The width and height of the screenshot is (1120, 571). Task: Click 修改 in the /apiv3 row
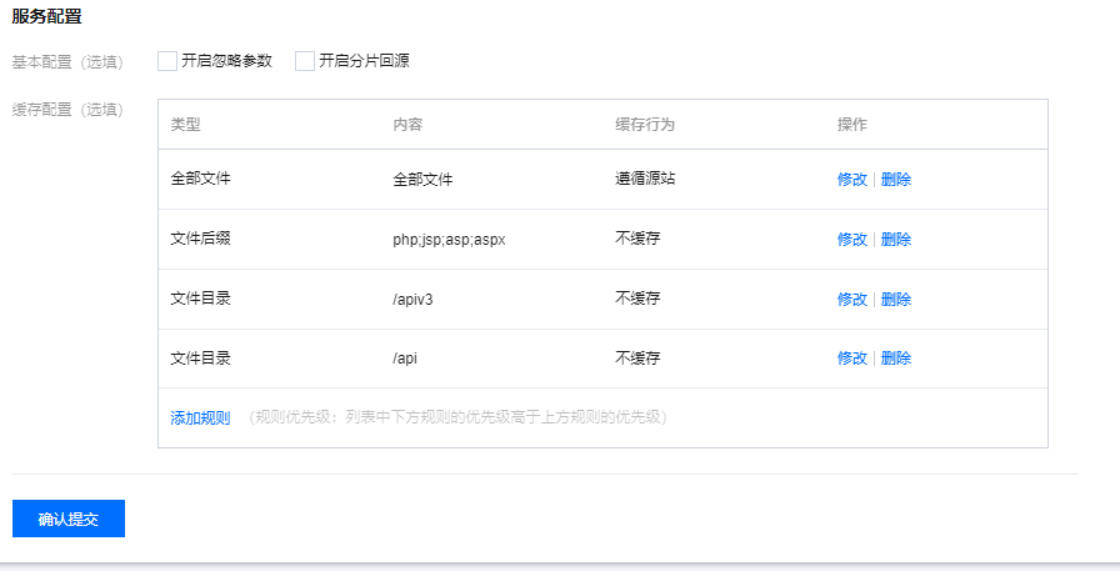852,299
